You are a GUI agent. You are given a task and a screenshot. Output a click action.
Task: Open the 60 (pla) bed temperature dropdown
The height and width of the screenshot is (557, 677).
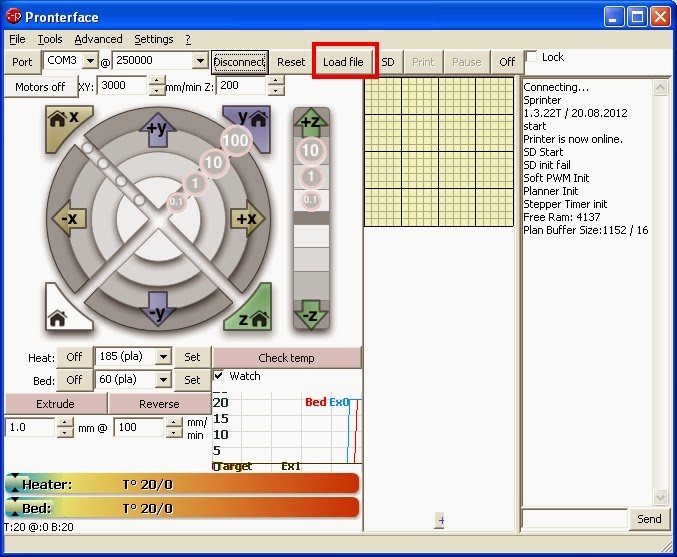click(163, 380)
